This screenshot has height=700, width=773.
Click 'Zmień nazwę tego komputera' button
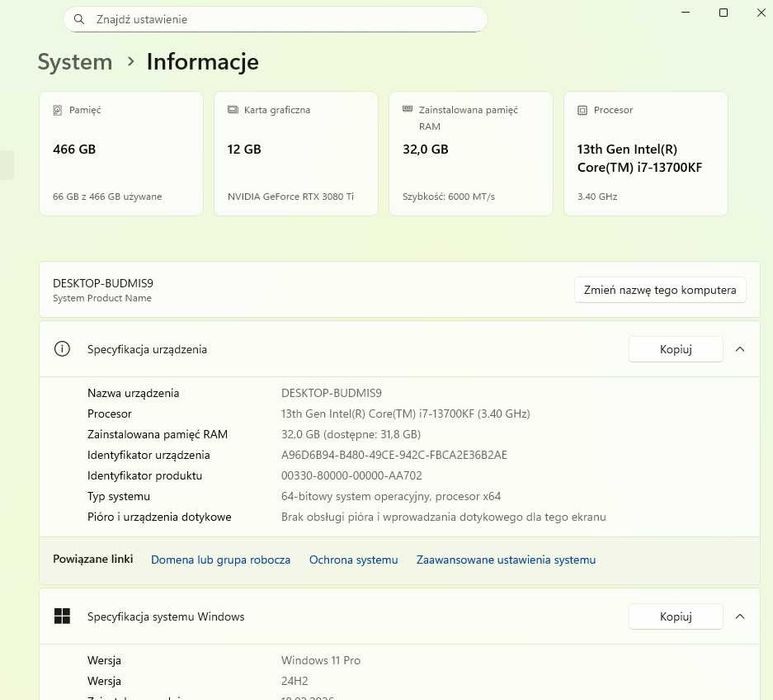[660, 290]
